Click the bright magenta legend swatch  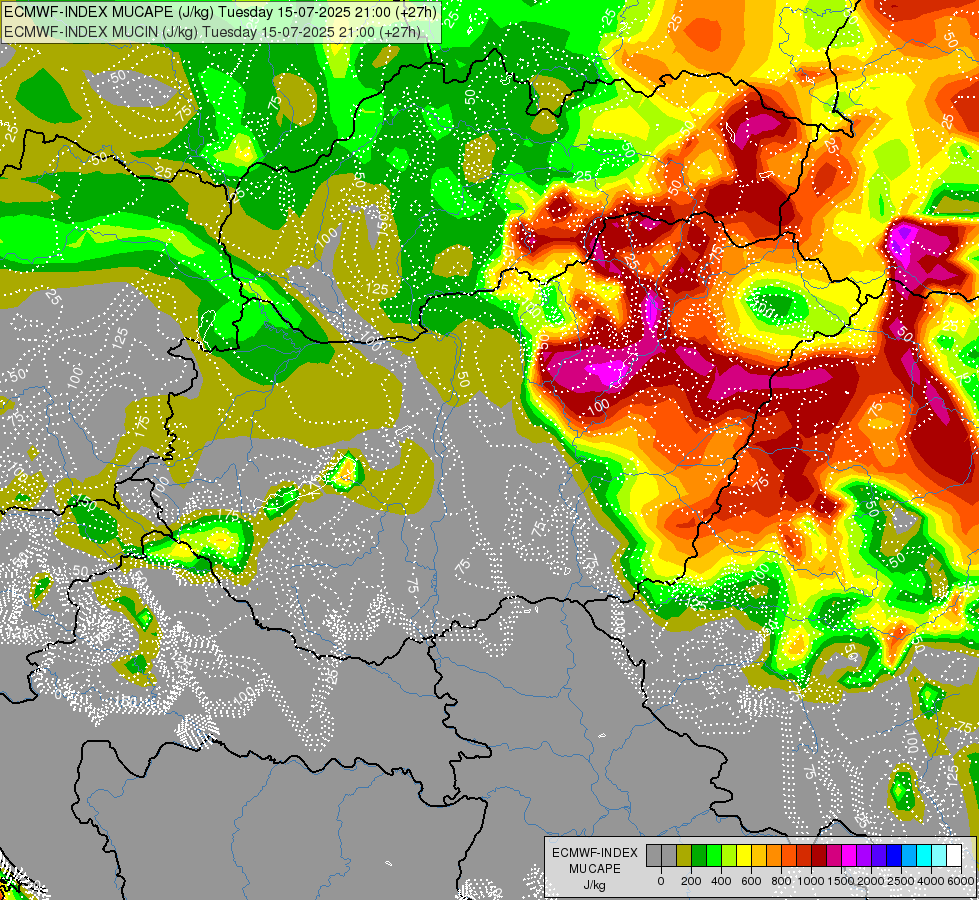click(849, 855)
